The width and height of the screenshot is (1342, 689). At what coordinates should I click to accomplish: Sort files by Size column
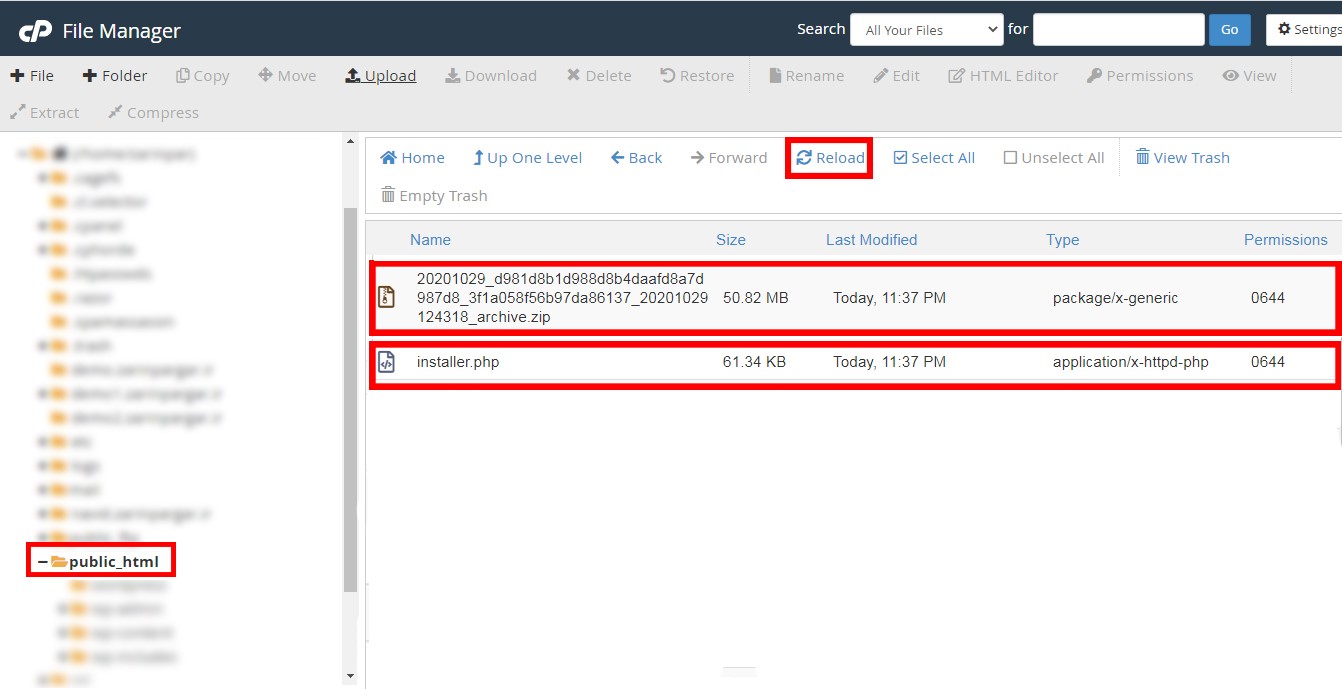pos(731,240)
